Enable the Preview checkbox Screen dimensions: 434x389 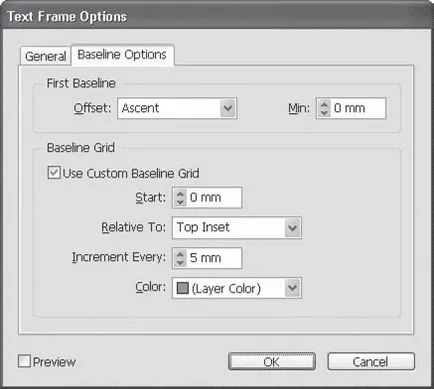pyautogui.click(x=24, y=361)
